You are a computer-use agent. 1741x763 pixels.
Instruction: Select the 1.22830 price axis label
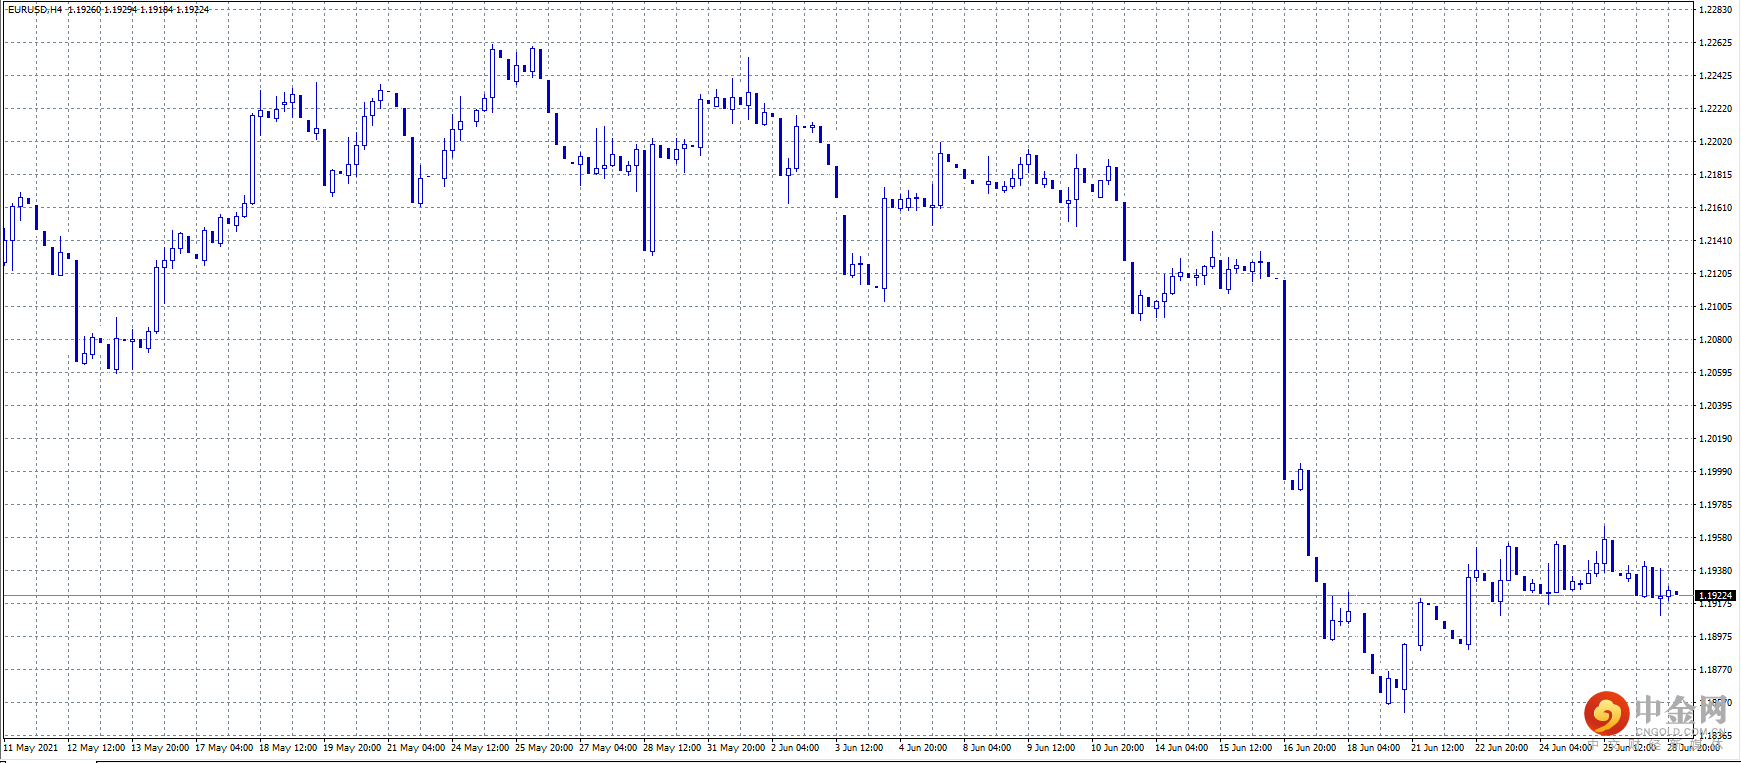point(1716,10)
